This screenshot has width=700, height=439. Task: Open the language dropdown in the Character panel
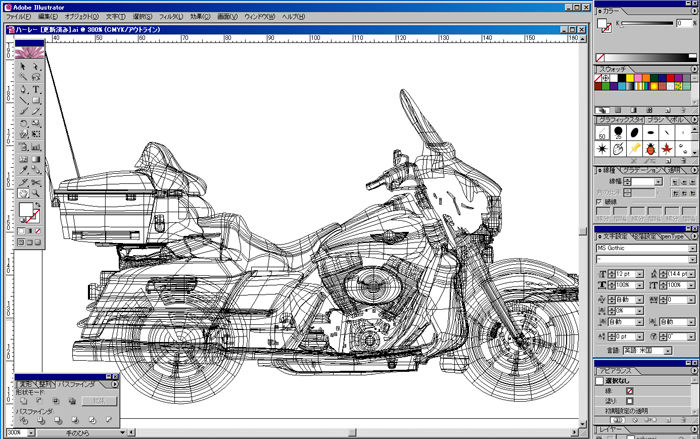click(x=667, y=351)
